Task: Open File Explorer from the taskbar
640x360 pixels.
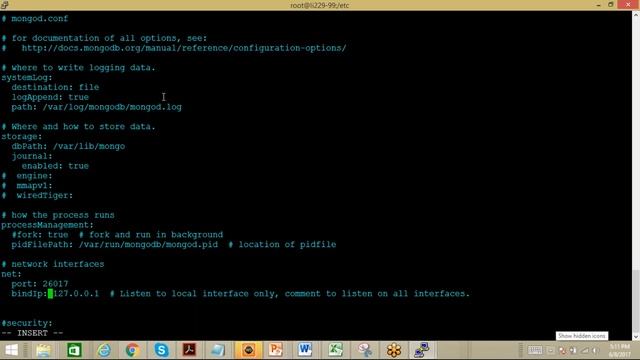Action: [43, 350]
